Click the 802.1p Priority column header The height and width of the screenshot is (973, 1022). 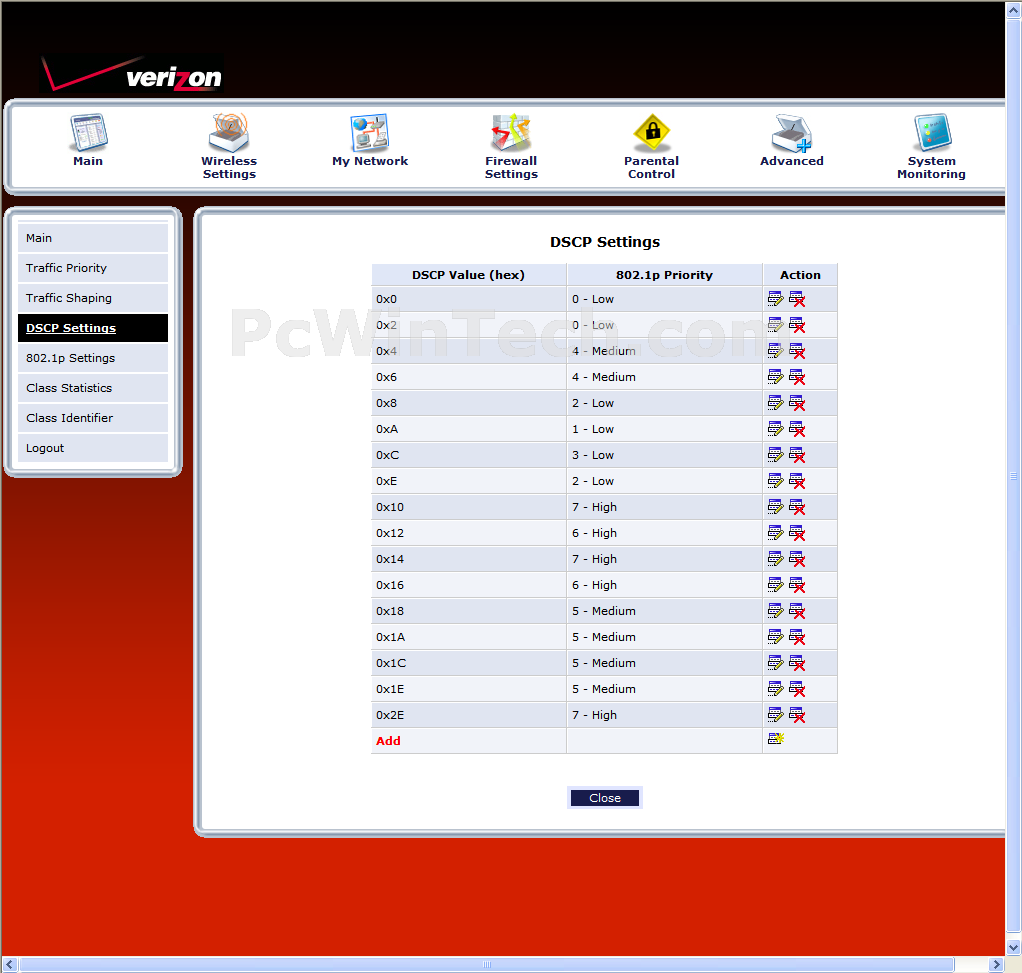tap(664, 275)
